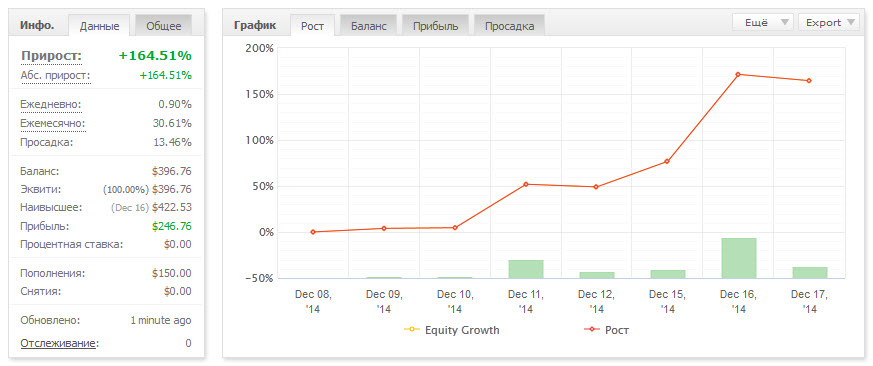Image resolution: width=873 pixels, height=366 pixels.
Task: Click the Эквити (100.00%) value
Action: point(147,189)
